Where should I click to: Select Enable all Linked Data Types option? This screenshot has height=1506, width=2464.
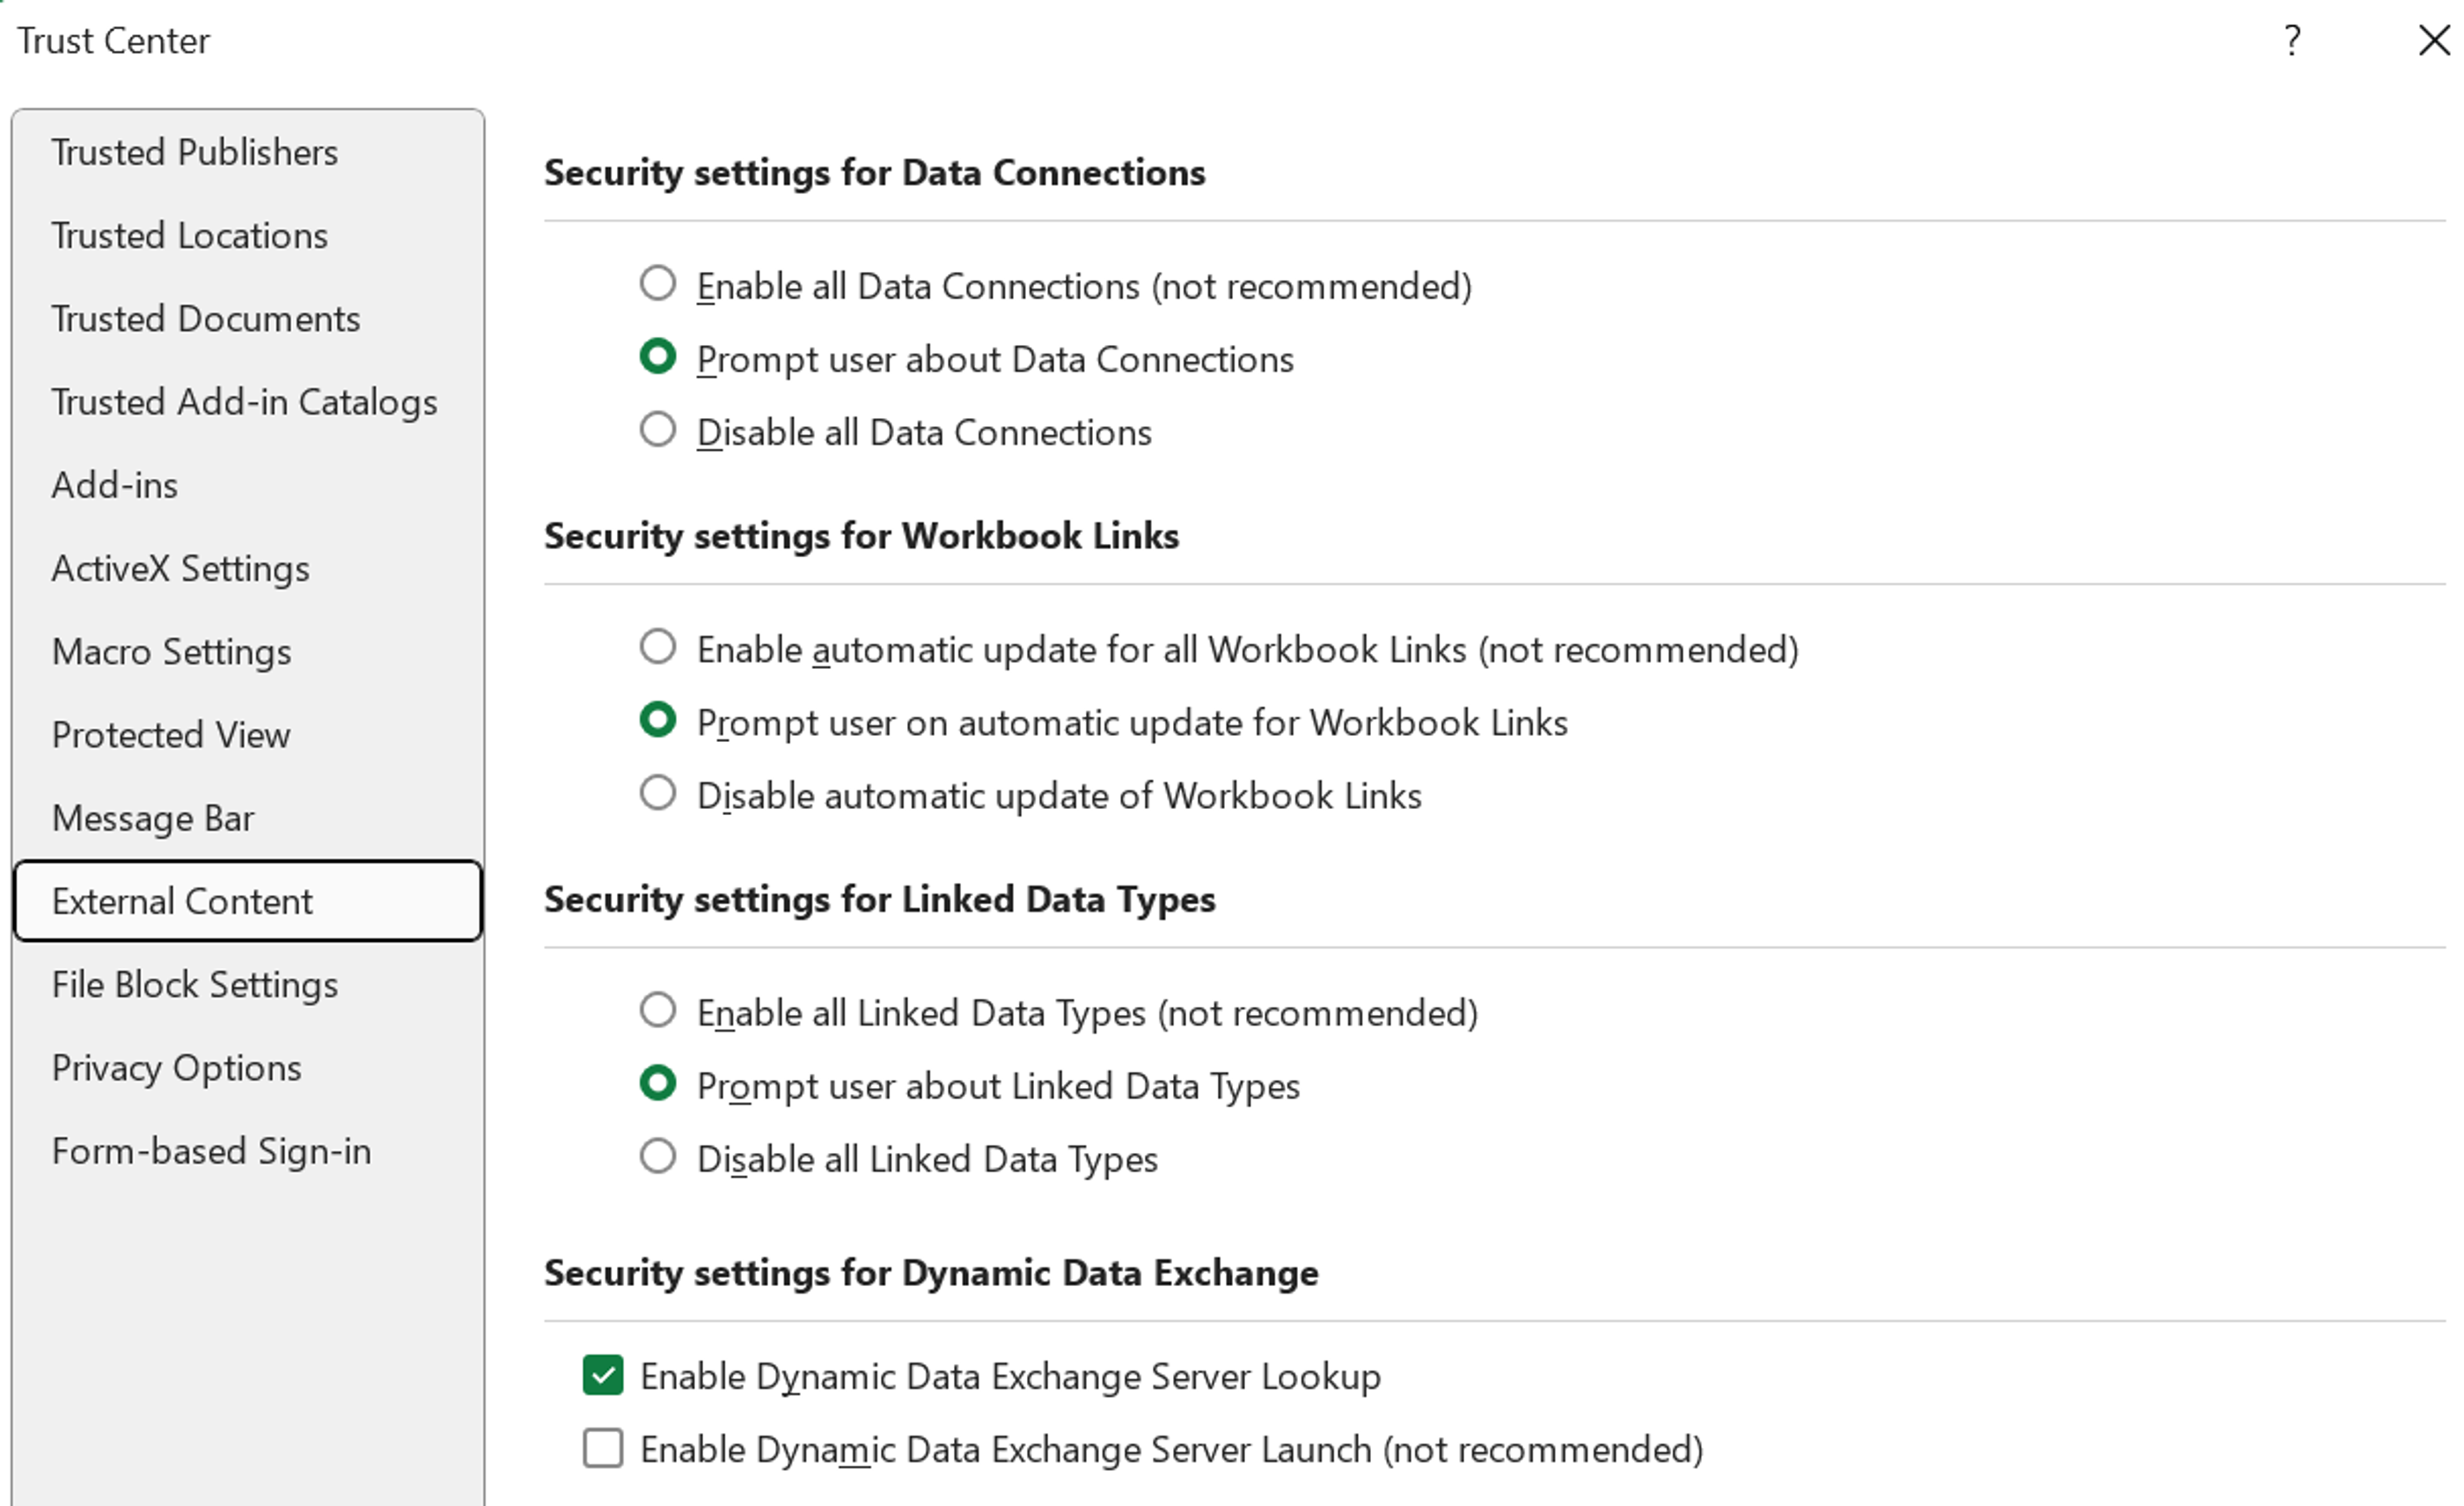pyautogui.click(x=657, y=1011)
